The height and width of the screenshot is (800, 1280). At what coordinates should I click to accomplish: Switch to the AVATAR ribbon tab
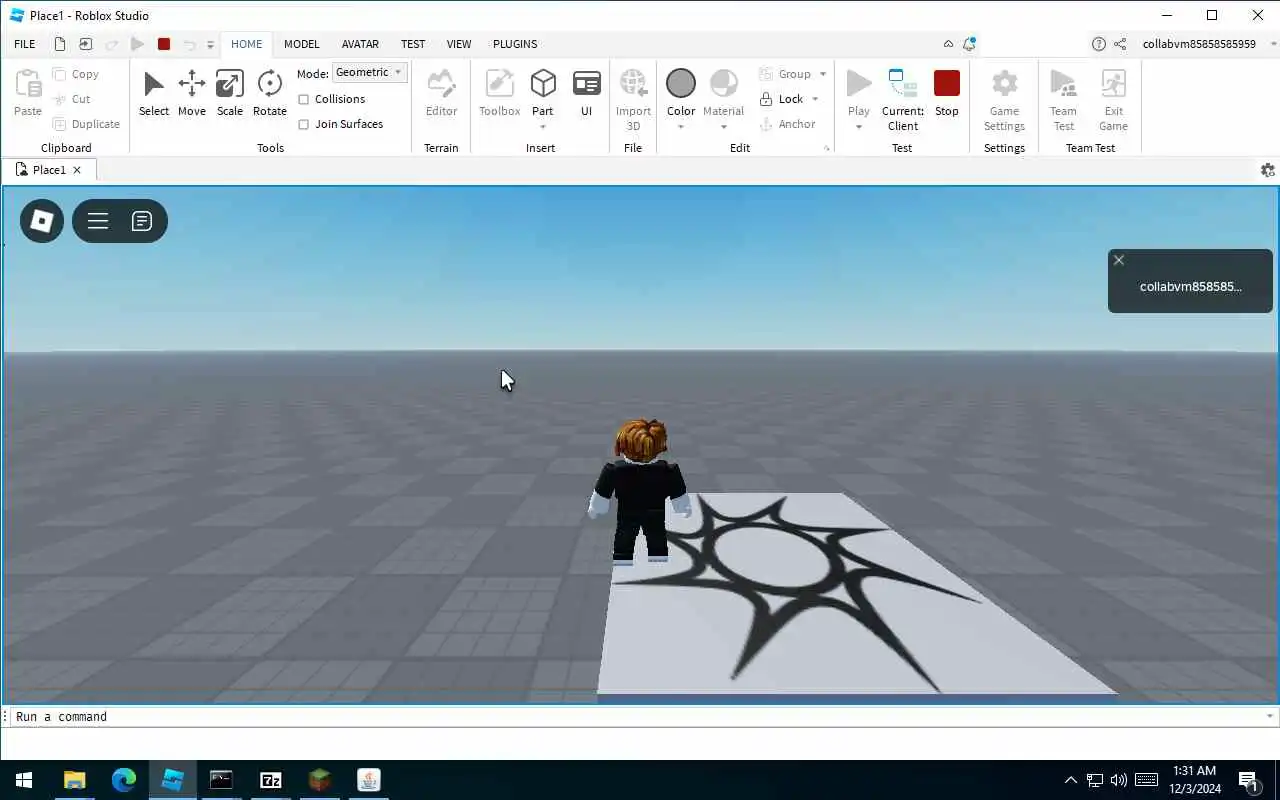tap(360, 44)
